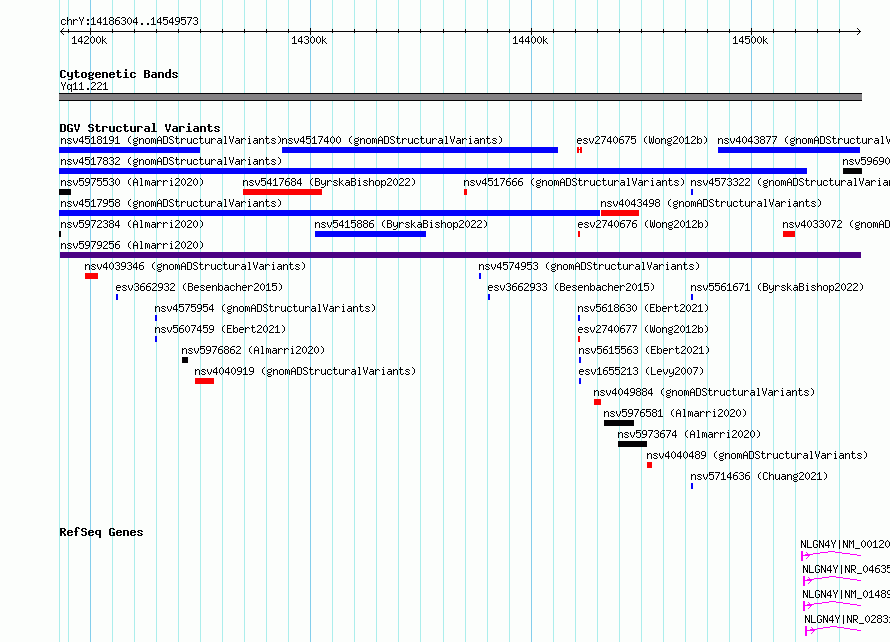Select the nsv4518191 blue variant bar
The height and width of the screenshot is (642, 890).
tap(129, 150)
